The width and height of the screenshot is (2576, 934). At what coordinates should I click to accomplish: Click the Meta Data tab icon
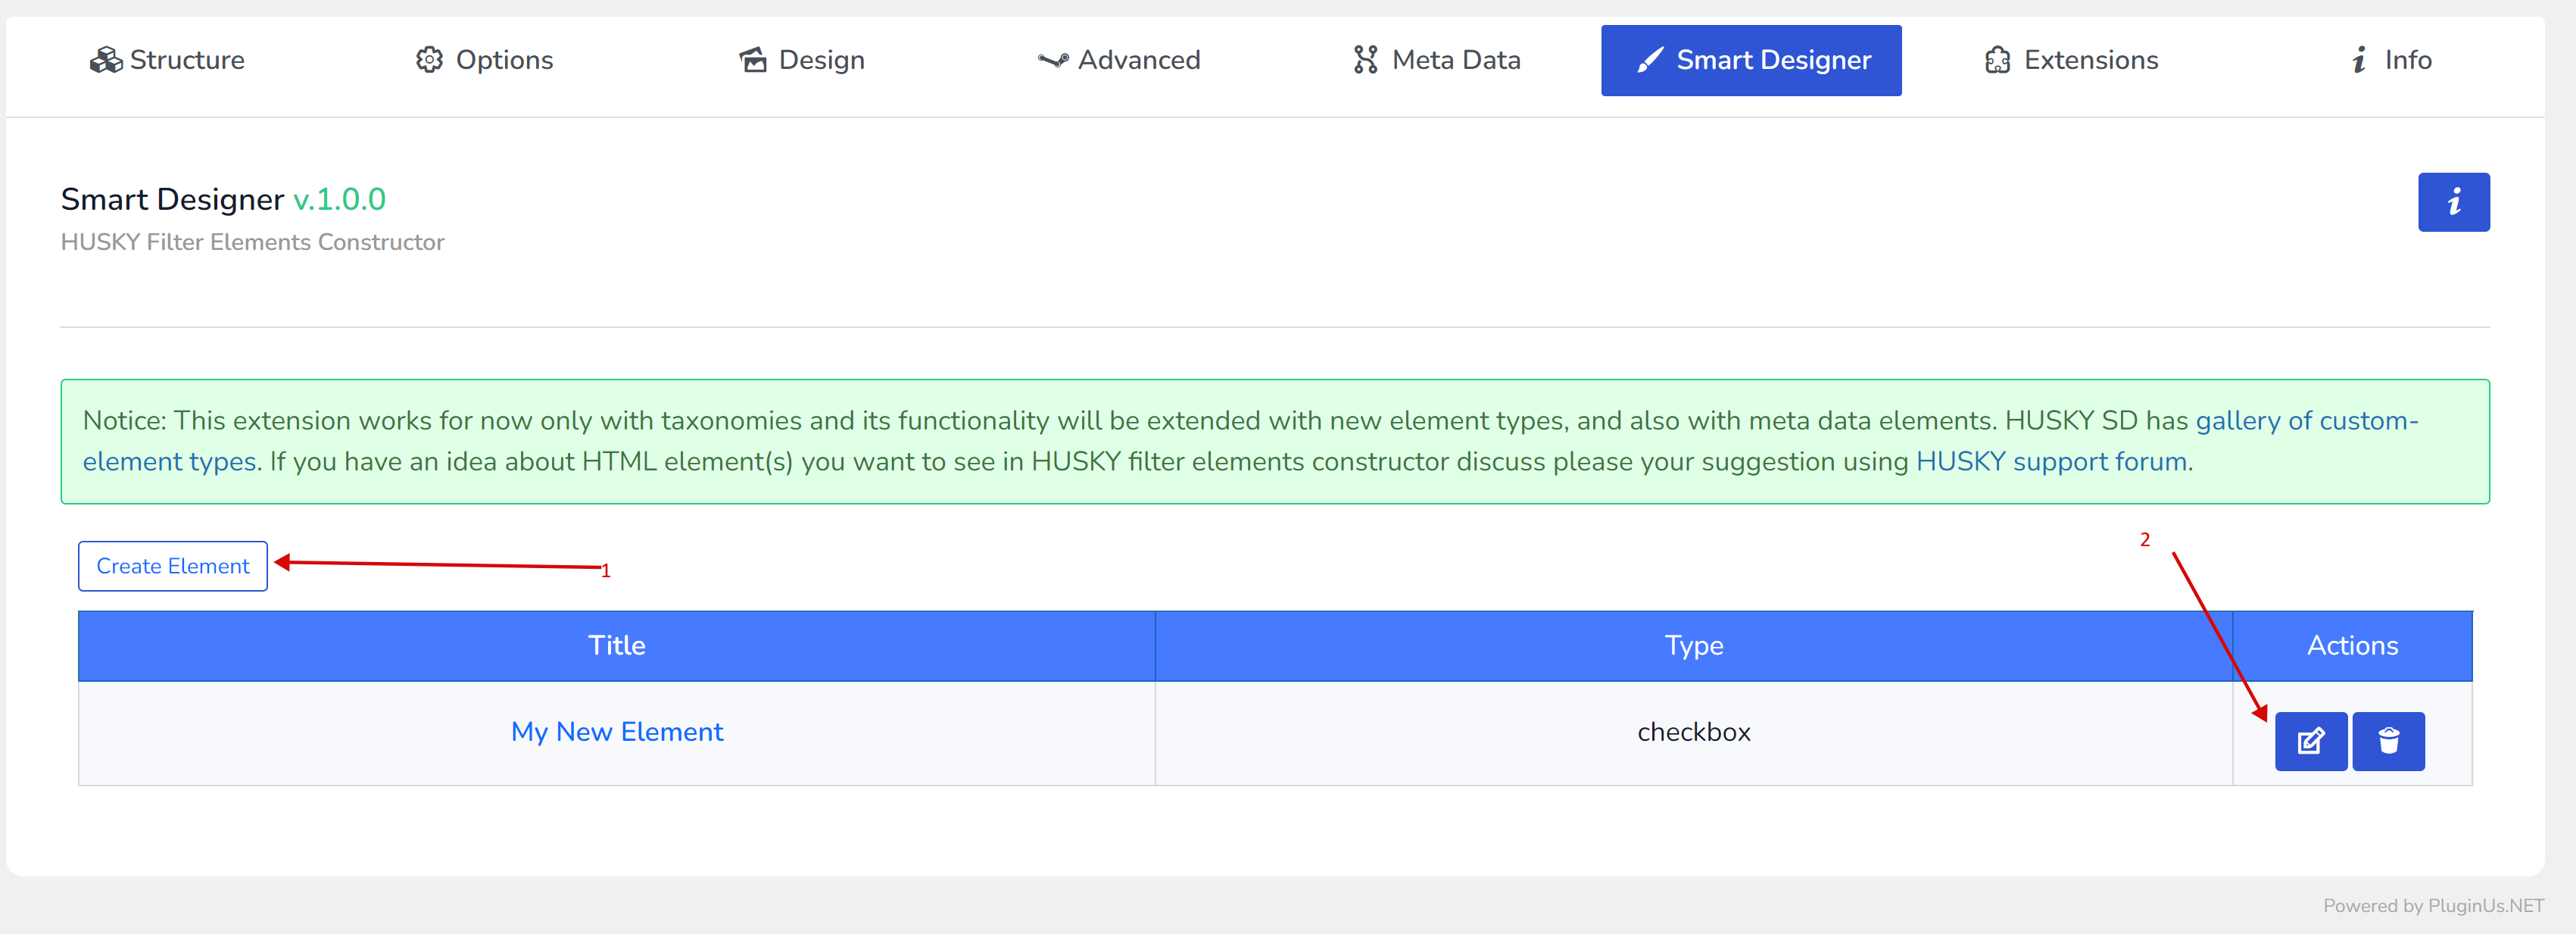(1365, 60)
